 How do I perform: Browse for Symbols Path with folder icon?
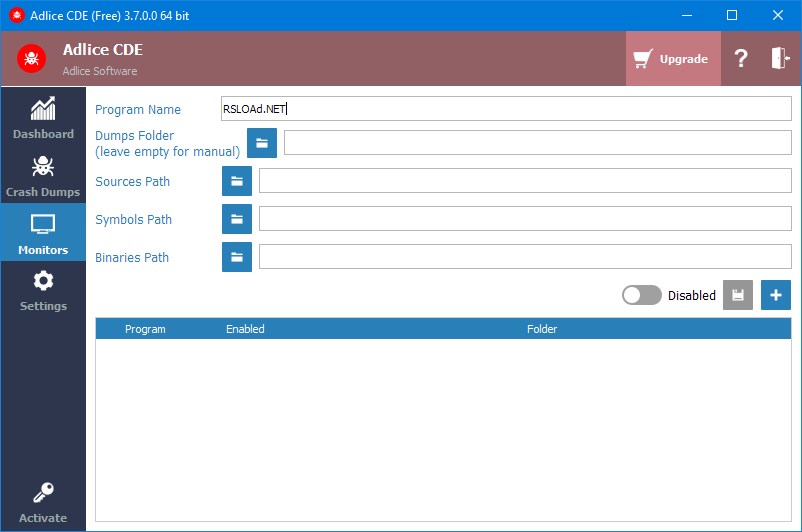237,219
